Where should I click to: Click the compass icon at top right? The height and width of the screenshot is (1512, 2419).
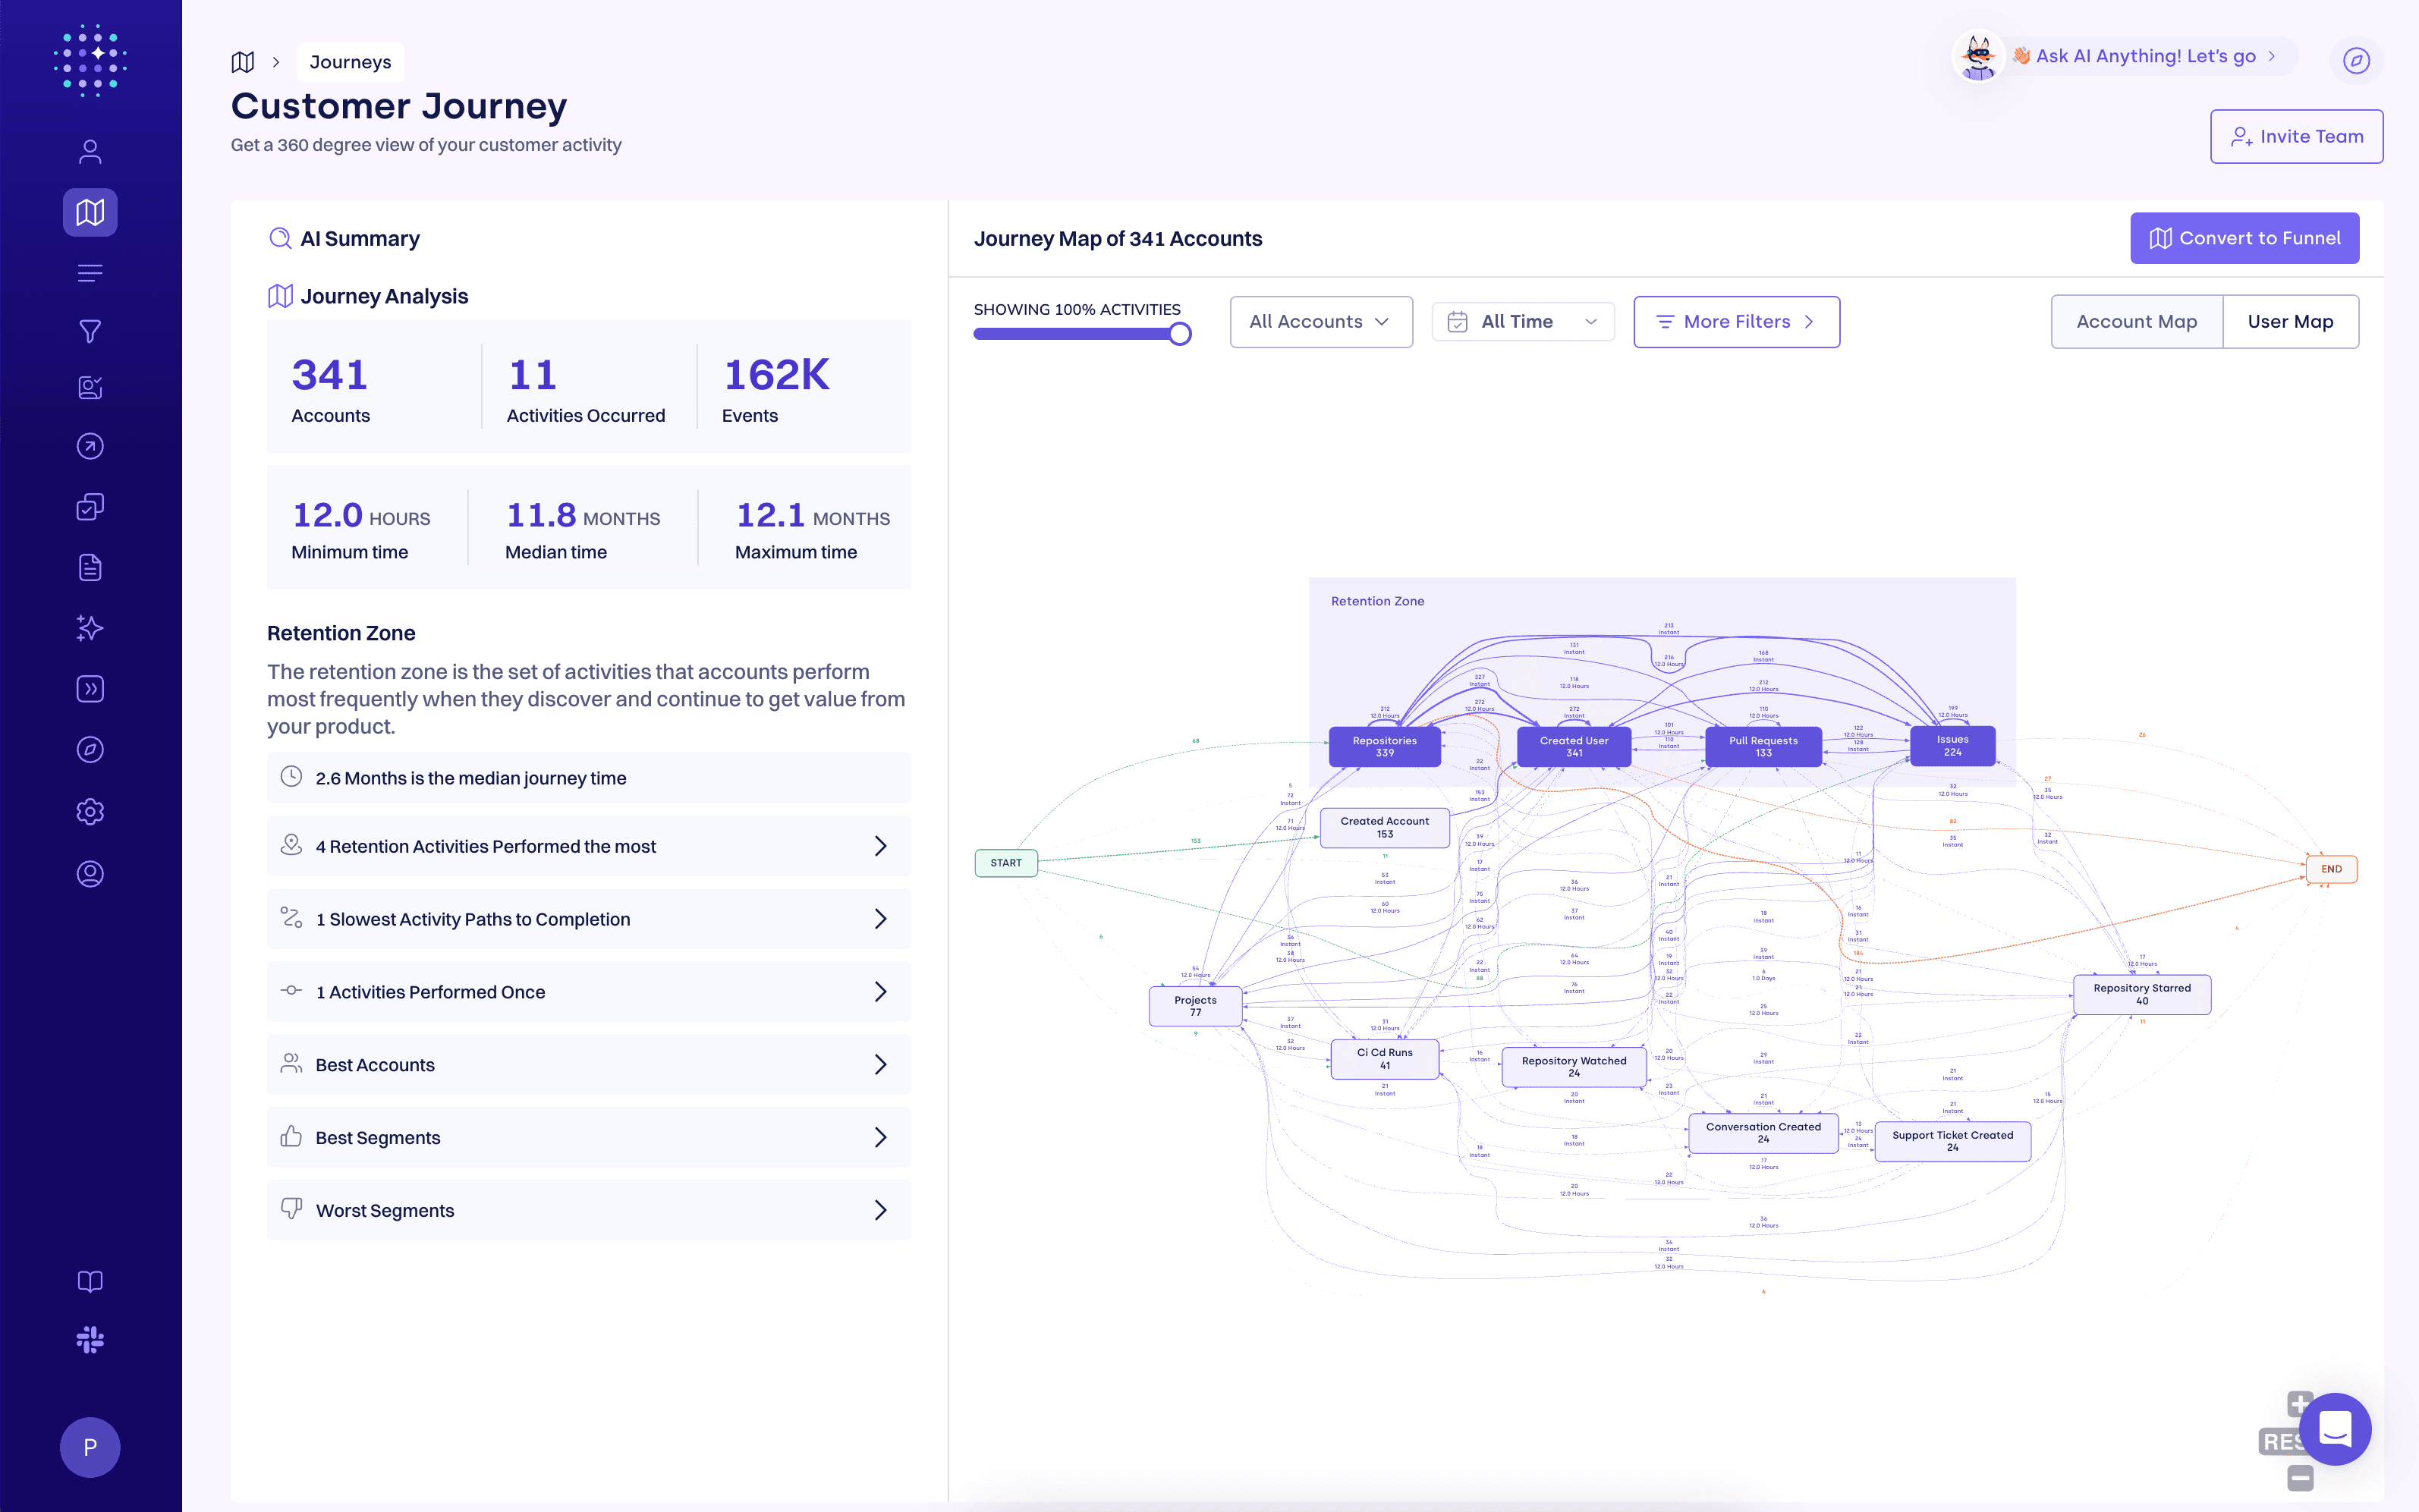pos(2356,60)
